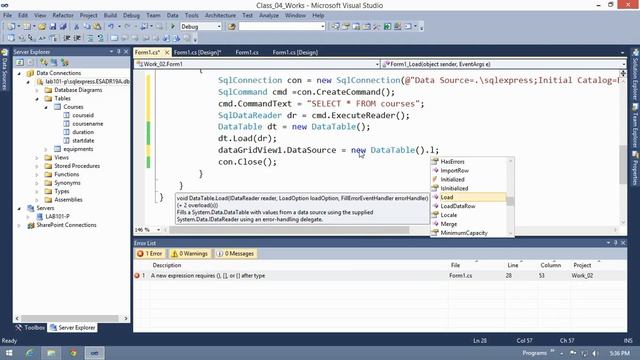This screenshot has width=640, height=360.
Task: Expand the equipments table node
Action: (x=46, y=149)
